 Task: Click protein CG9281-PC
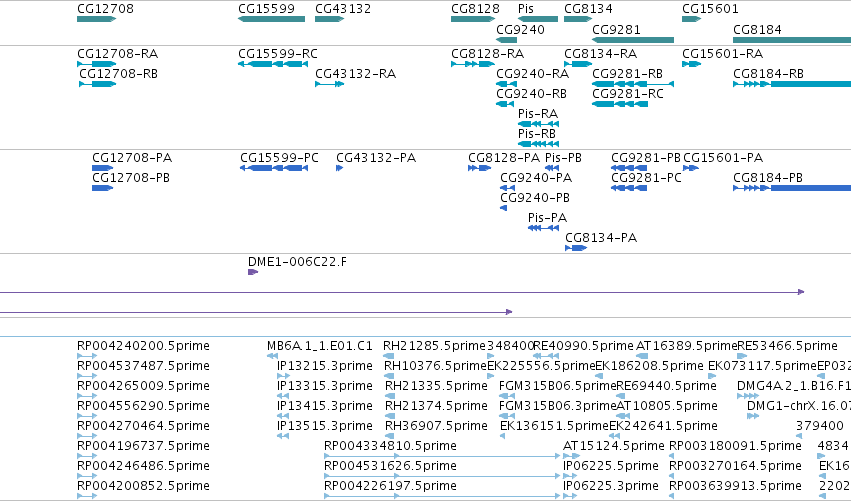629,188
